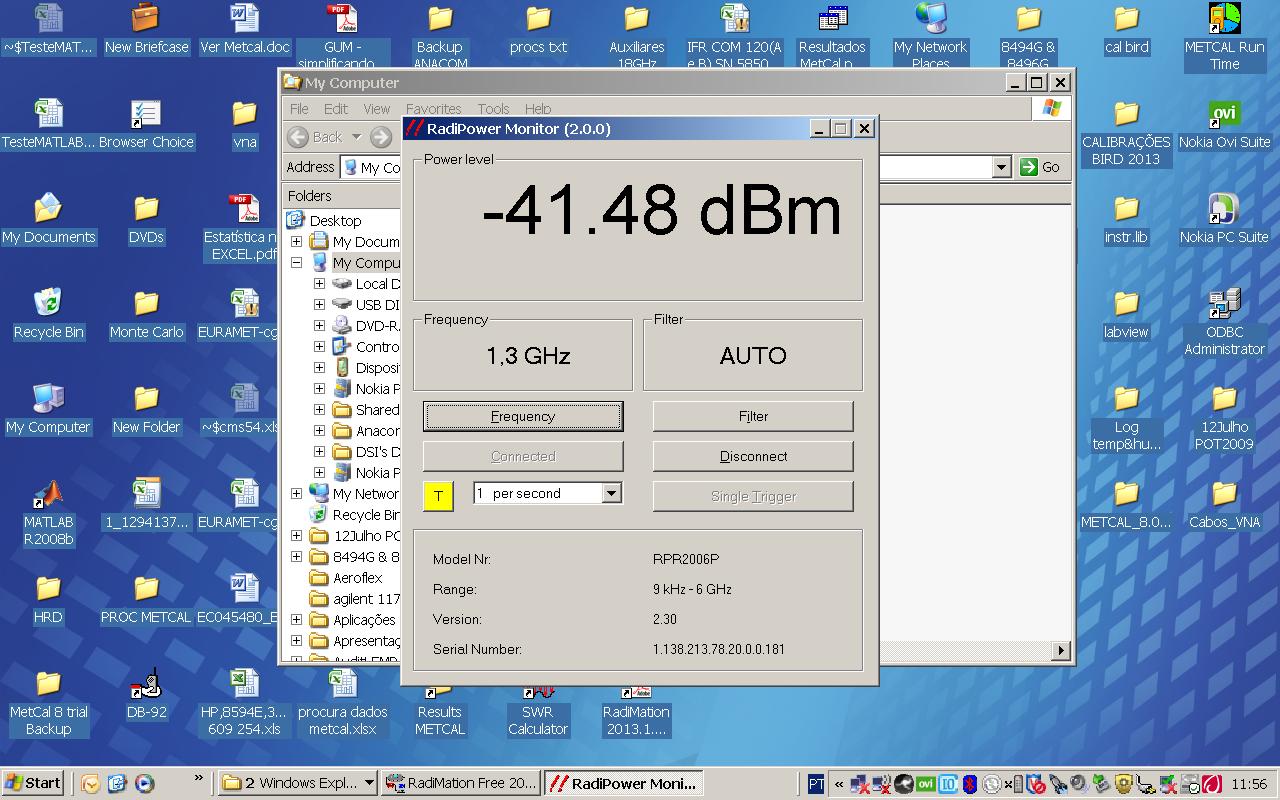This screenshot has width=1280, height=800.
Task: Select My Computer desktop icon
Action: [x=48, y=410]
